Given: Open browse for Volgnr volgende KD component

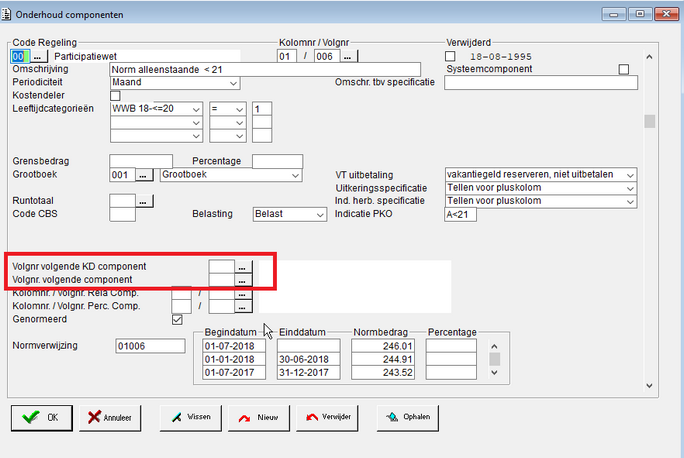Looking at the screenshot, I should coord(243,267).
